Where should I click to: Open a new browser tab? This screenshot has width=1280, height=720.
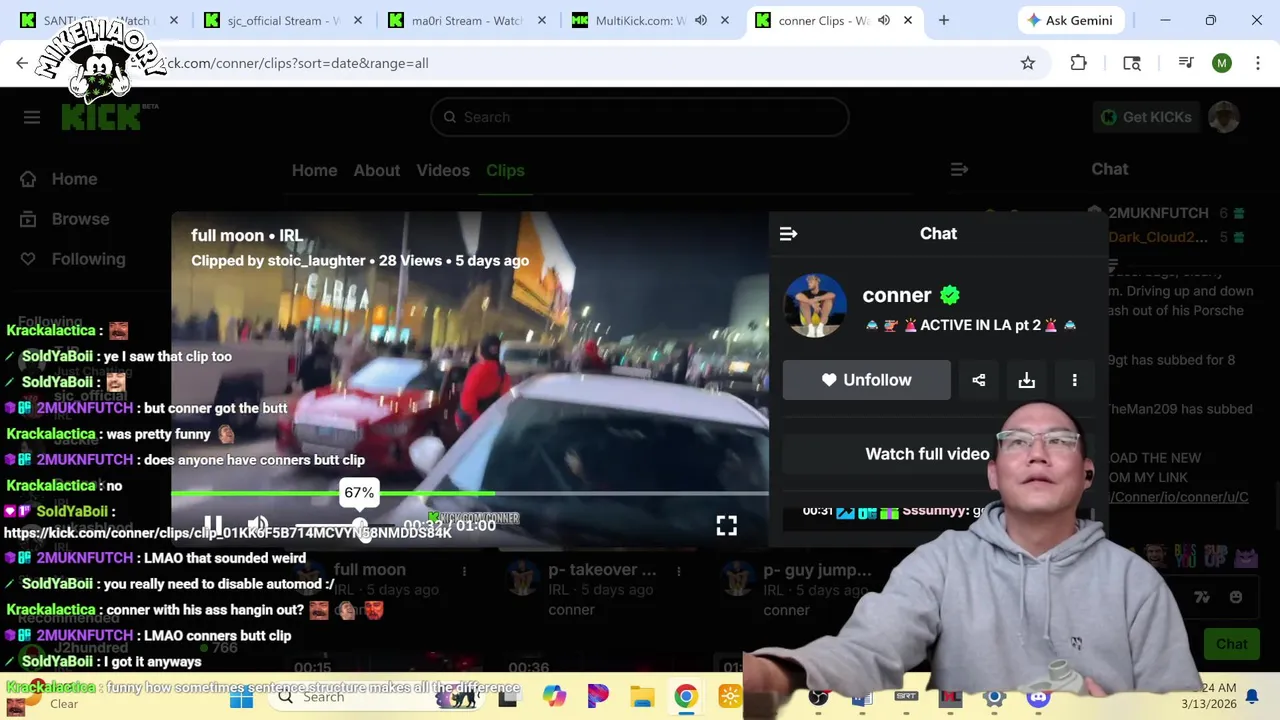(943, 20)
